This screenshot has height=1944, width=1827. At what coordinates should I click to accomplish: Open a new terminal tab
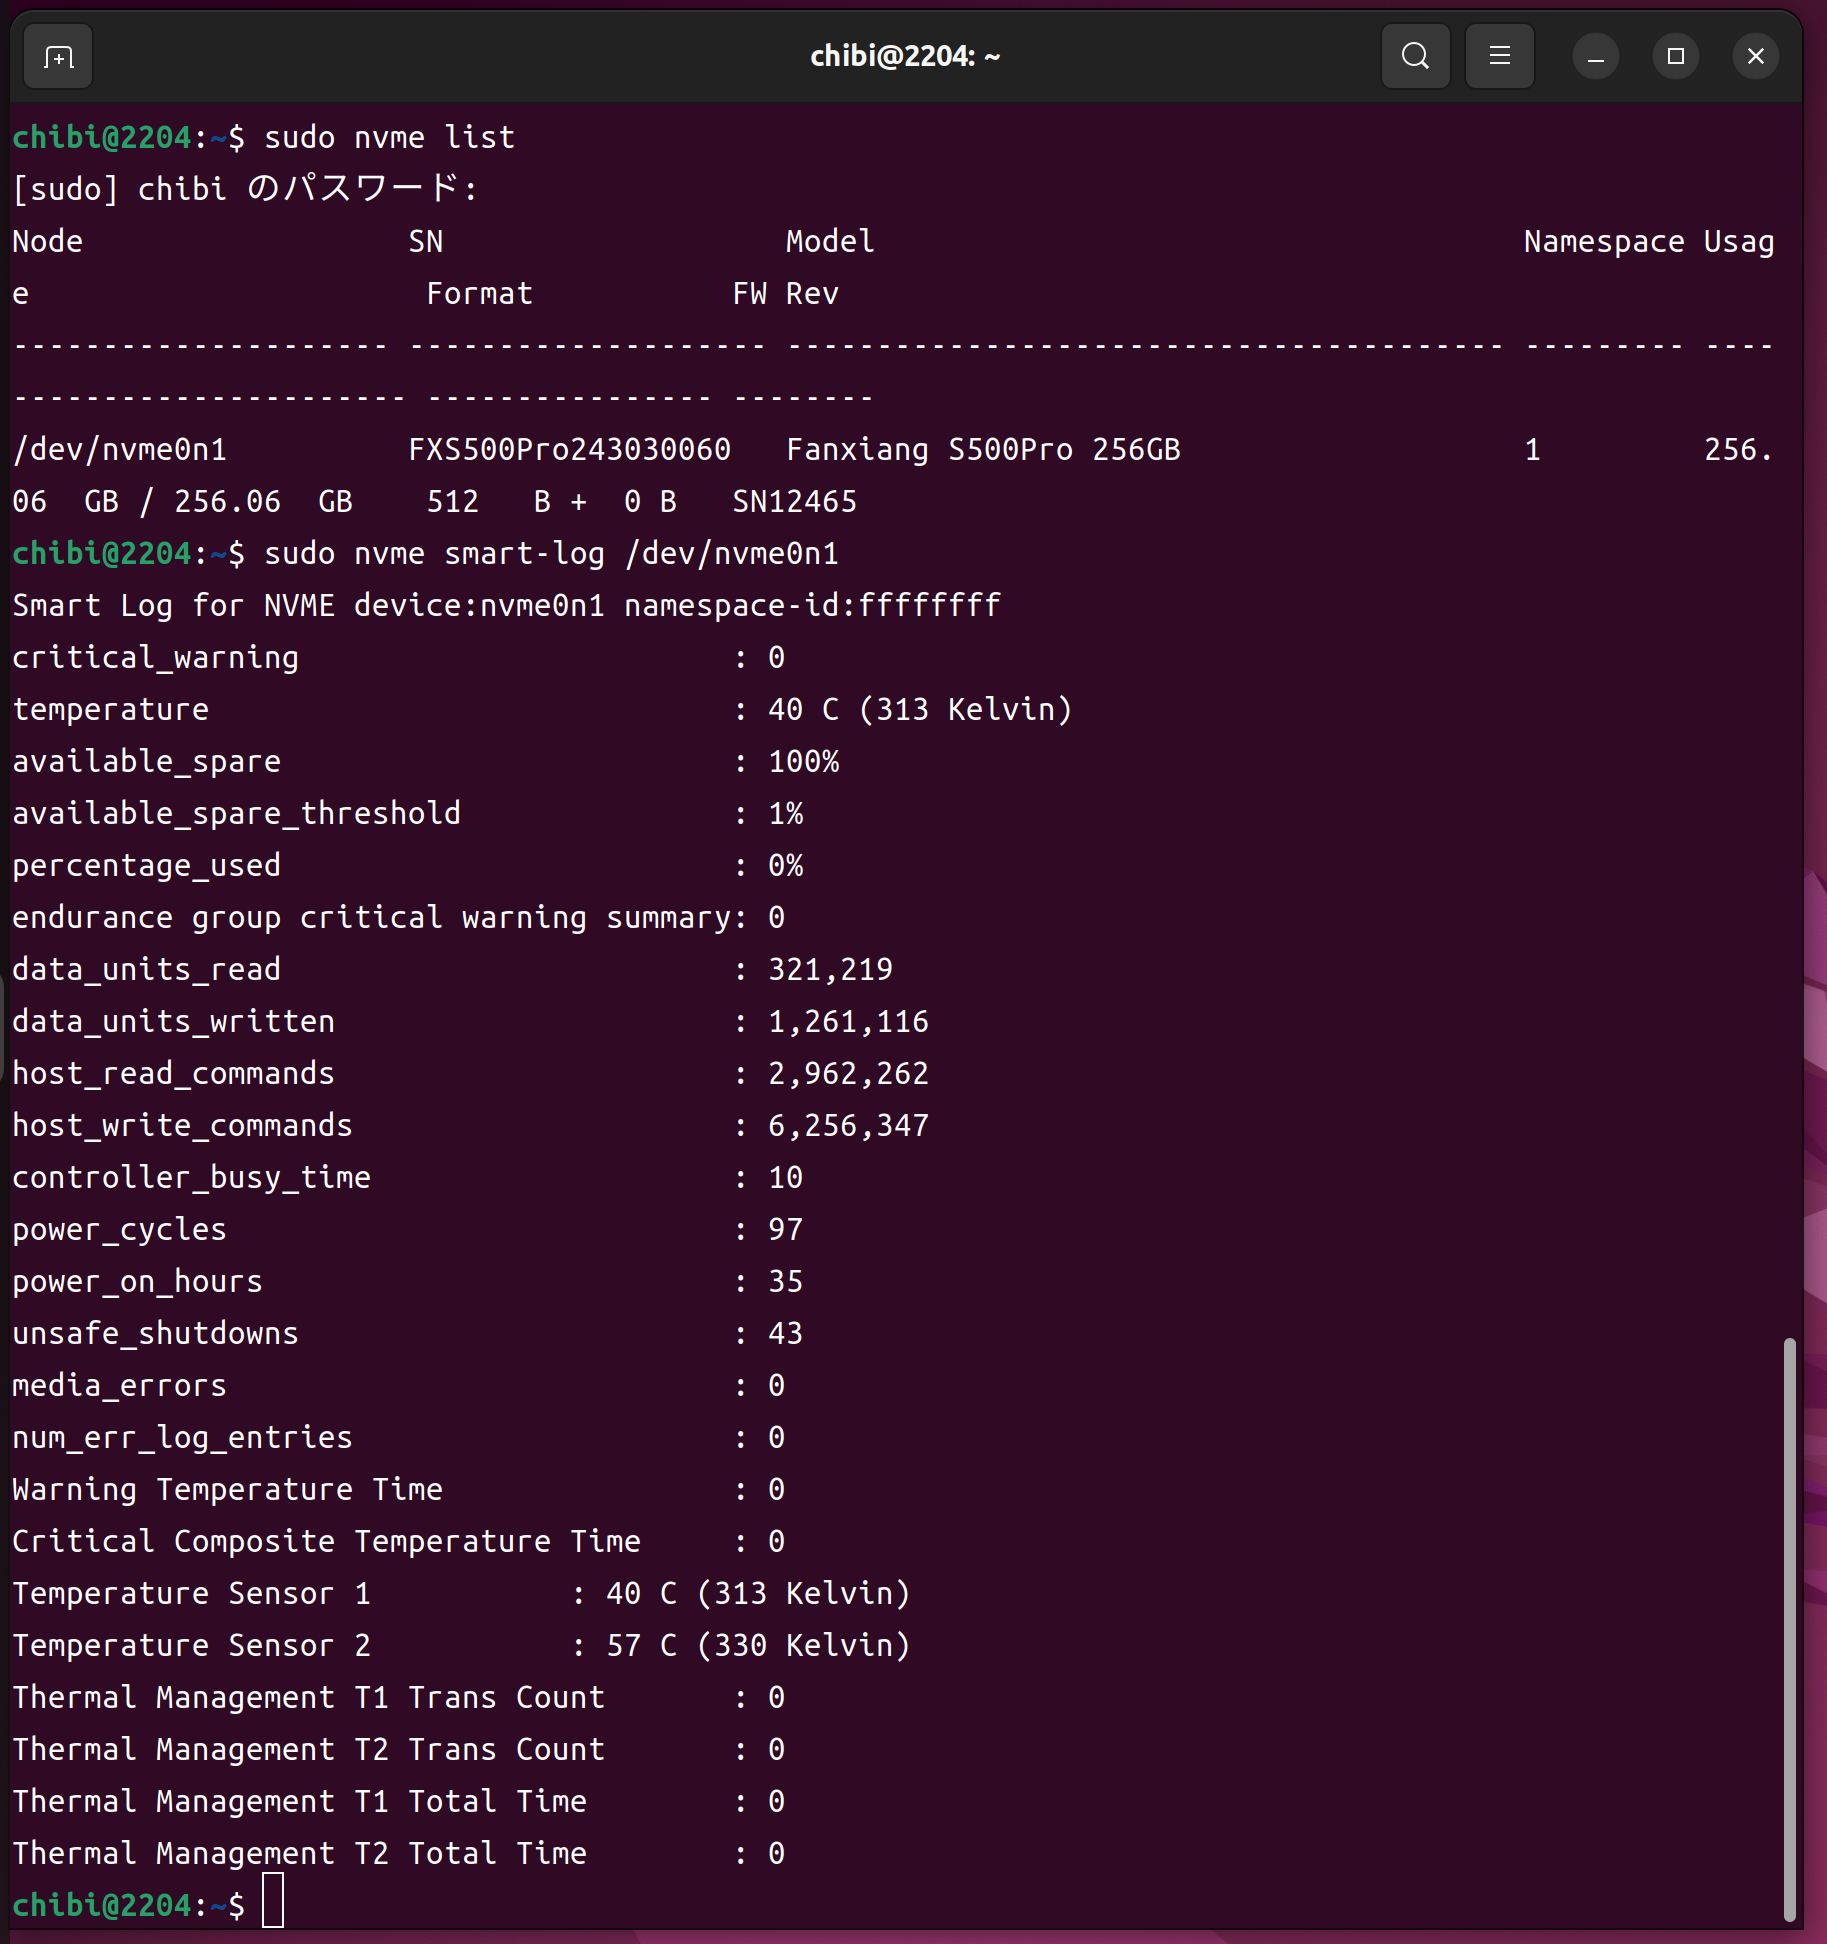pos(58,57)
